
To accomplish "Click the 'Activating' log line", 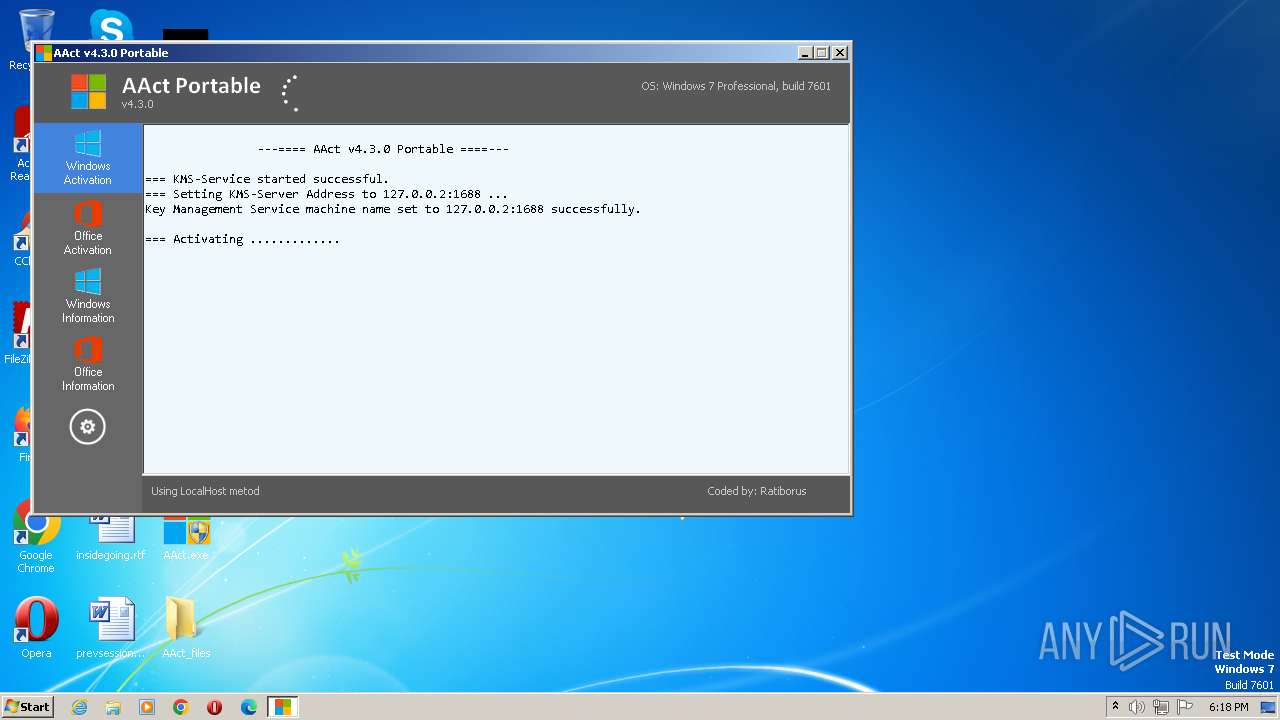I will (242, 239).
